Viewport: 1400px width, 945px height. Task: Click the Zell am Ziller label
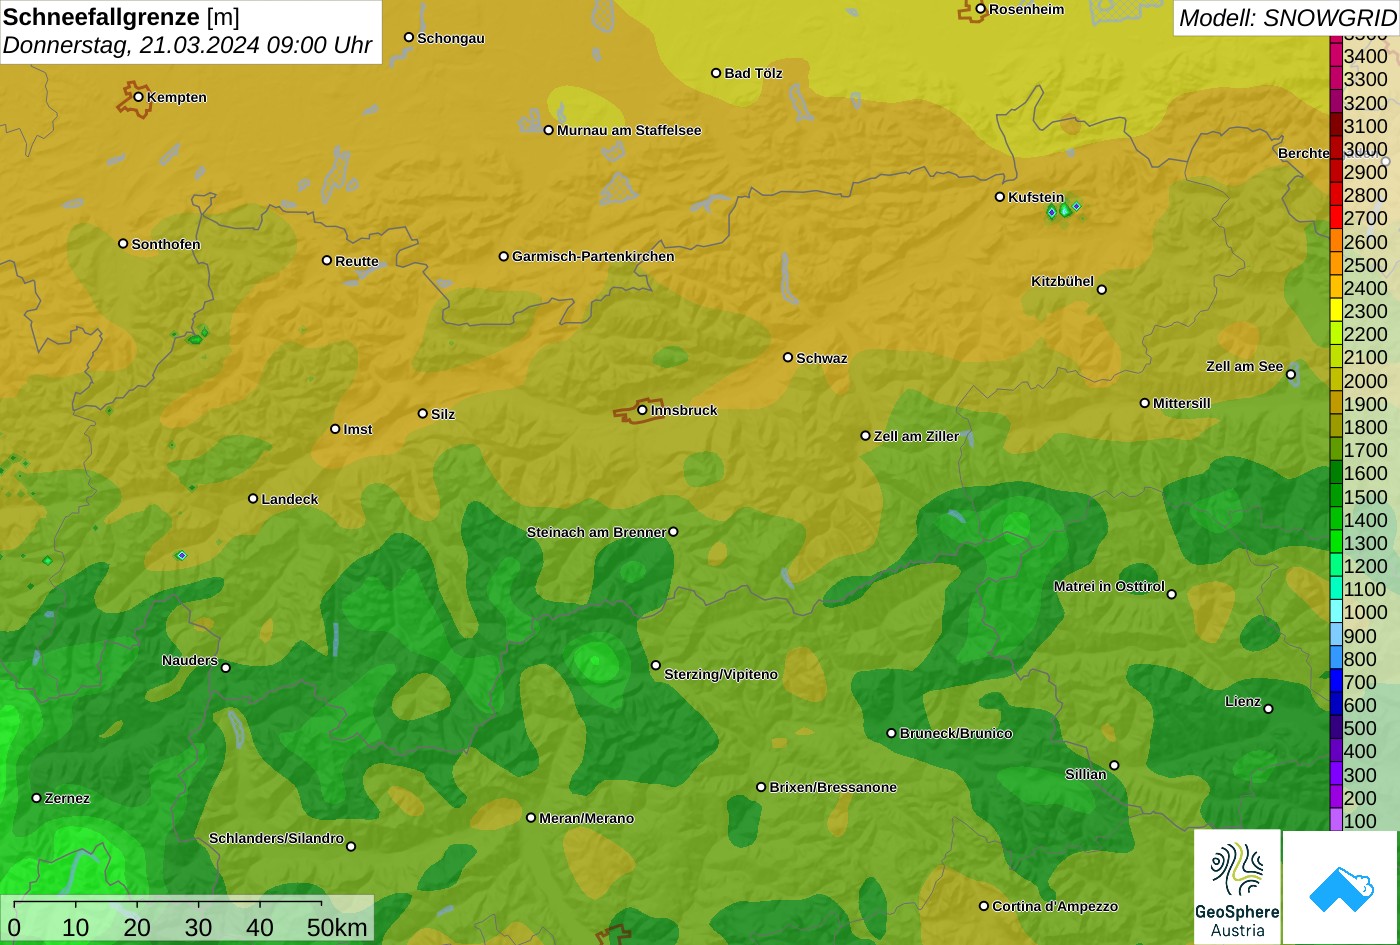click(x=916, y=436)
